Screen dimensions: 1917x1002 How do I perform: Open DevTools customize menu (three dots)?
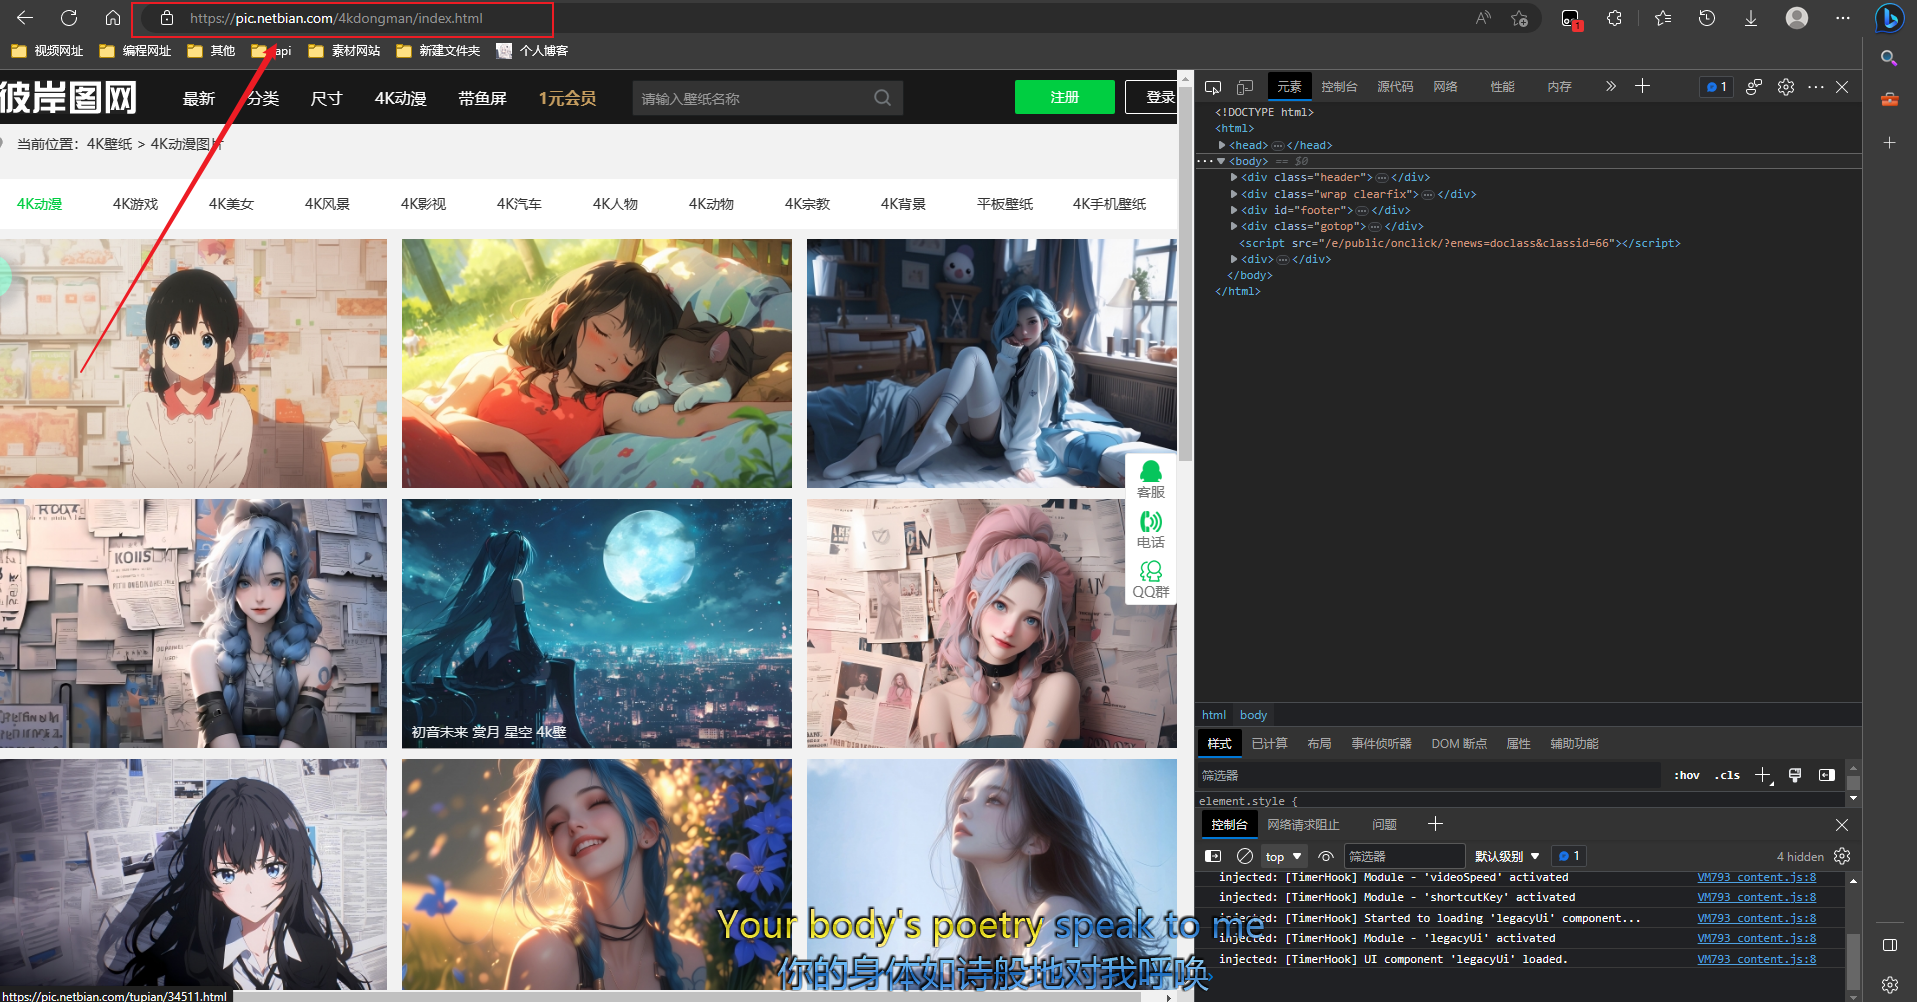click(1816, 87)
